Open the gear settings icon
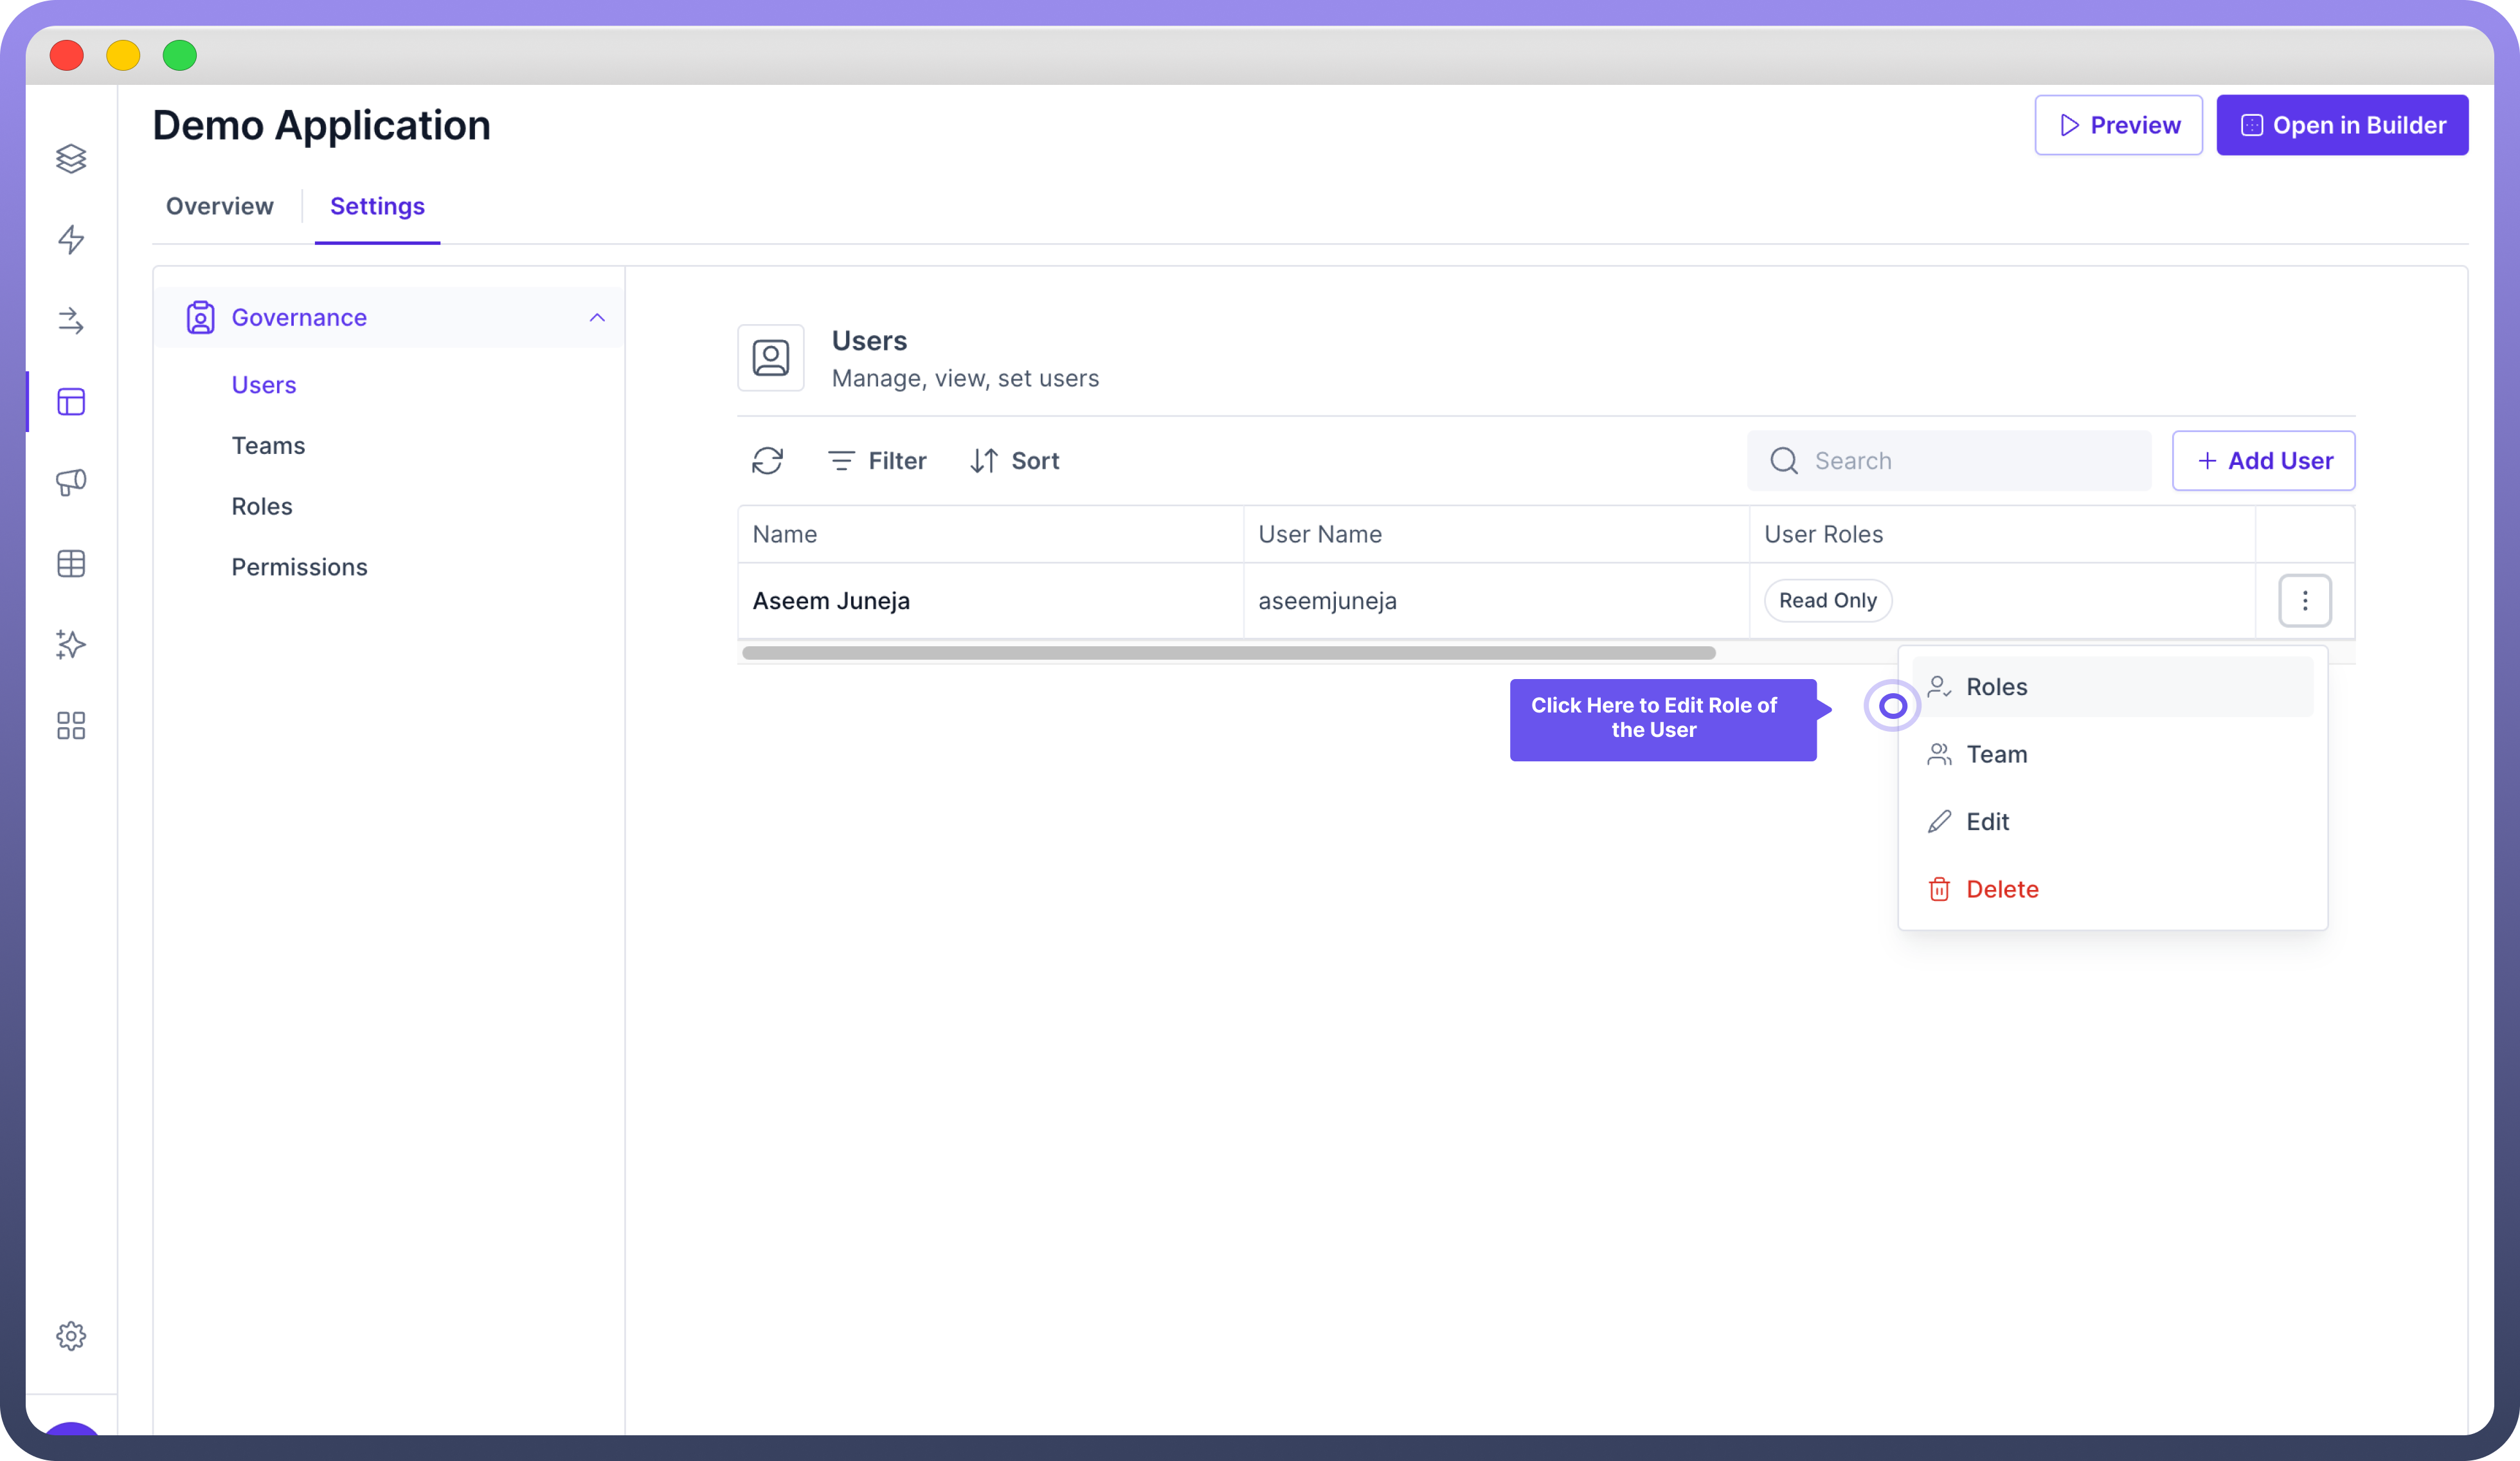Image resolution: width=2520 pixels, height=1461 pixels. click(71, 1335)
